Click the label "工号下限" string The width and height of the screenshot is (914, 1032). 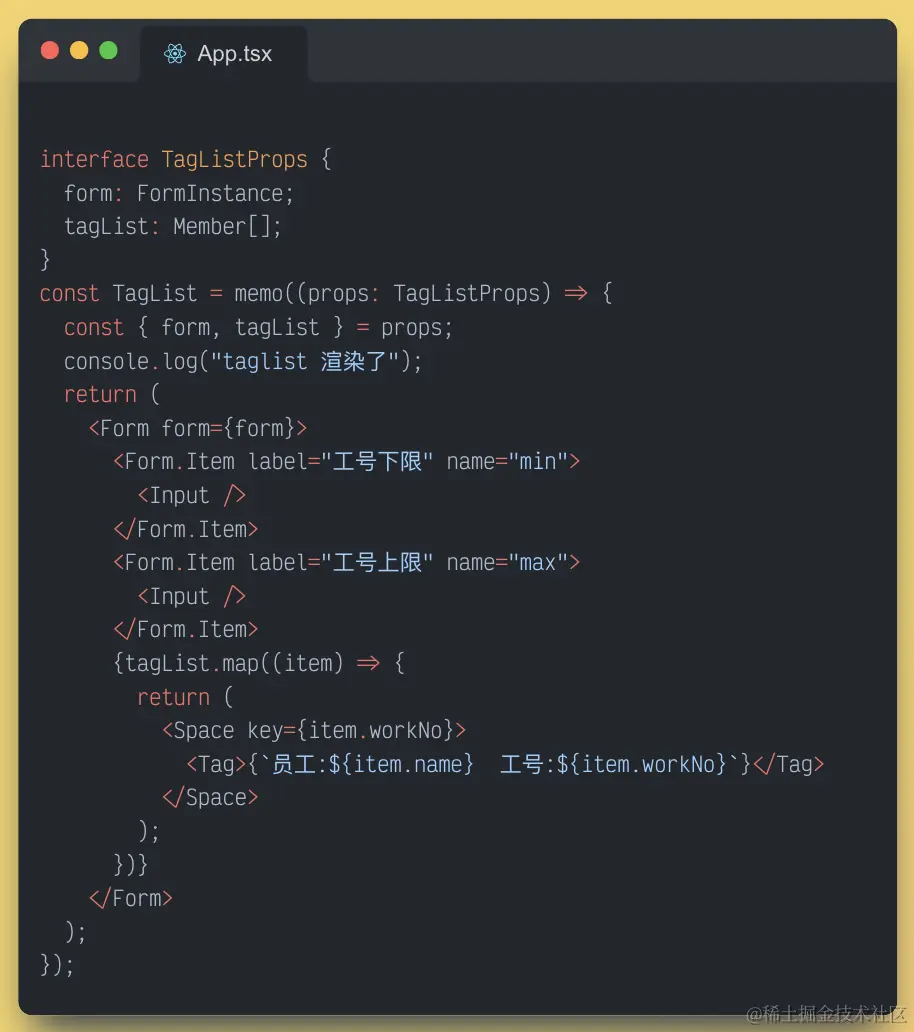377,462
